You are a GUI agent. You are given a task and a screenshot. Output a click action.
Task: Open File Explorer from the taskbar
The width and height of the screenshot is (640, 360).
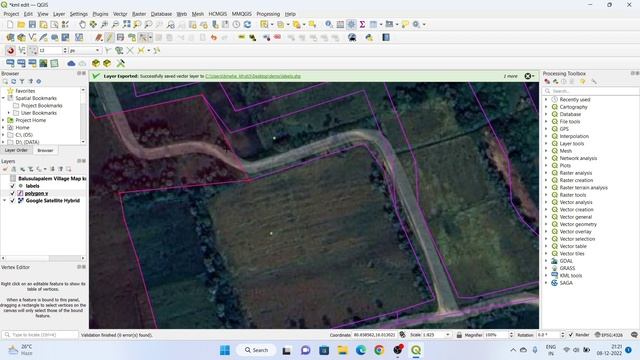click(343, 350)
